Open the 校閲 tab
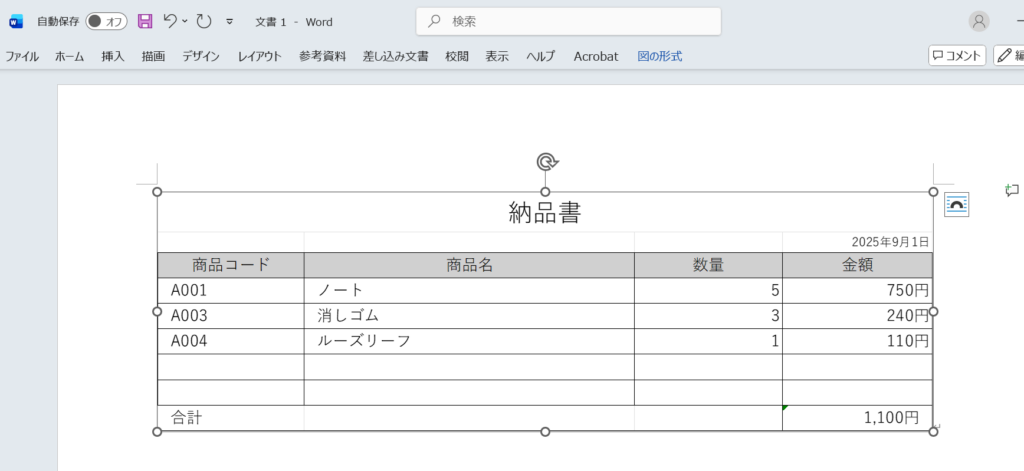 456,56
